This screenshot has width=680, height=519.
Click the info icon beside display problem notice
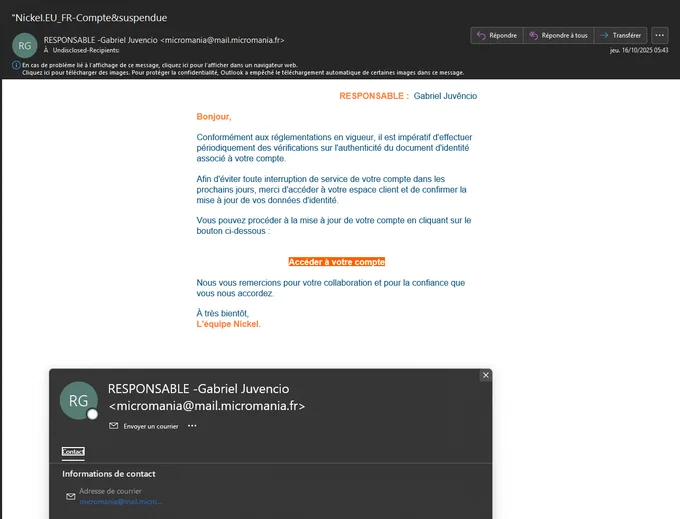click(16, 65)
